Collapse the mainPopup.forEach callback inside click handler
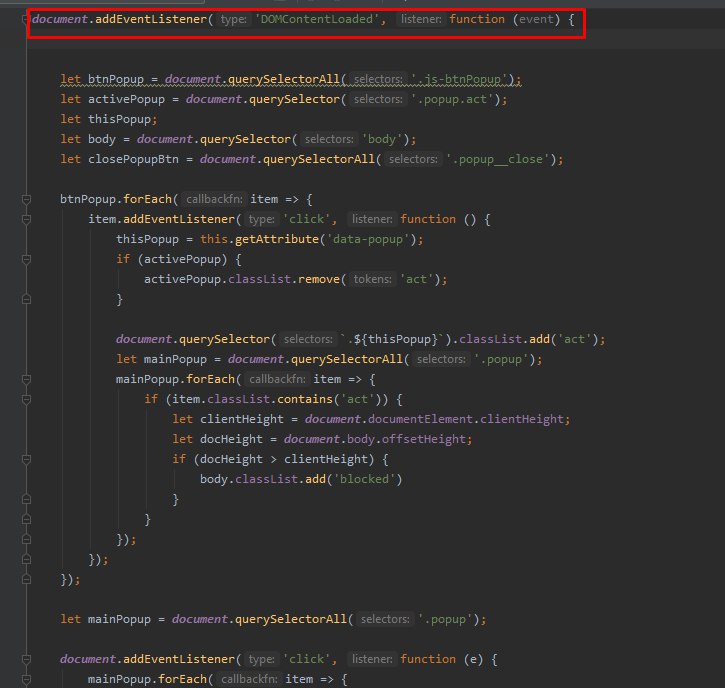The width and height of the screenshot is (725, 688). tap(26, 379)
